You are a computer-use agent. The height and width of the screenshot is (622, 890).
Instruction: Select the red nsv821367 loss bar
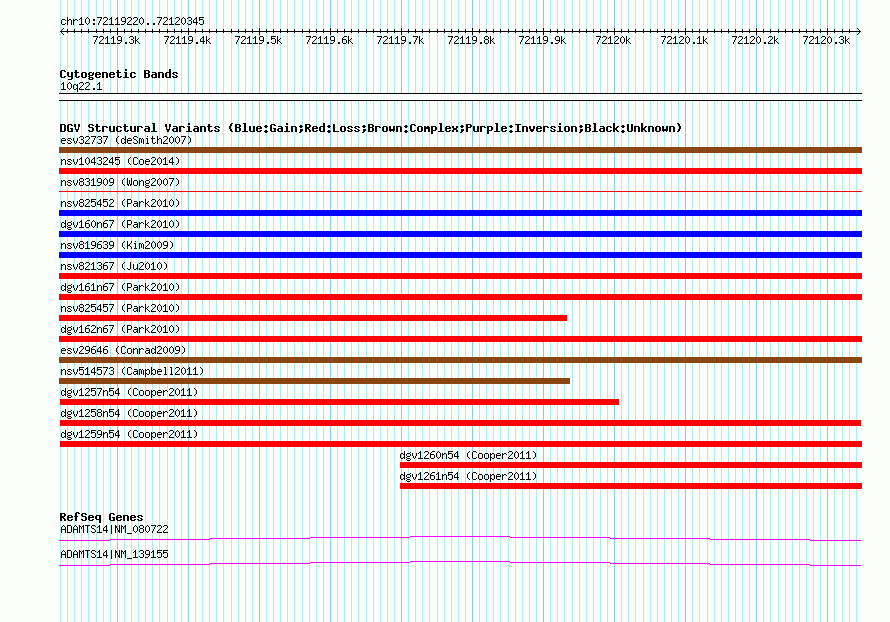[460, 276]
